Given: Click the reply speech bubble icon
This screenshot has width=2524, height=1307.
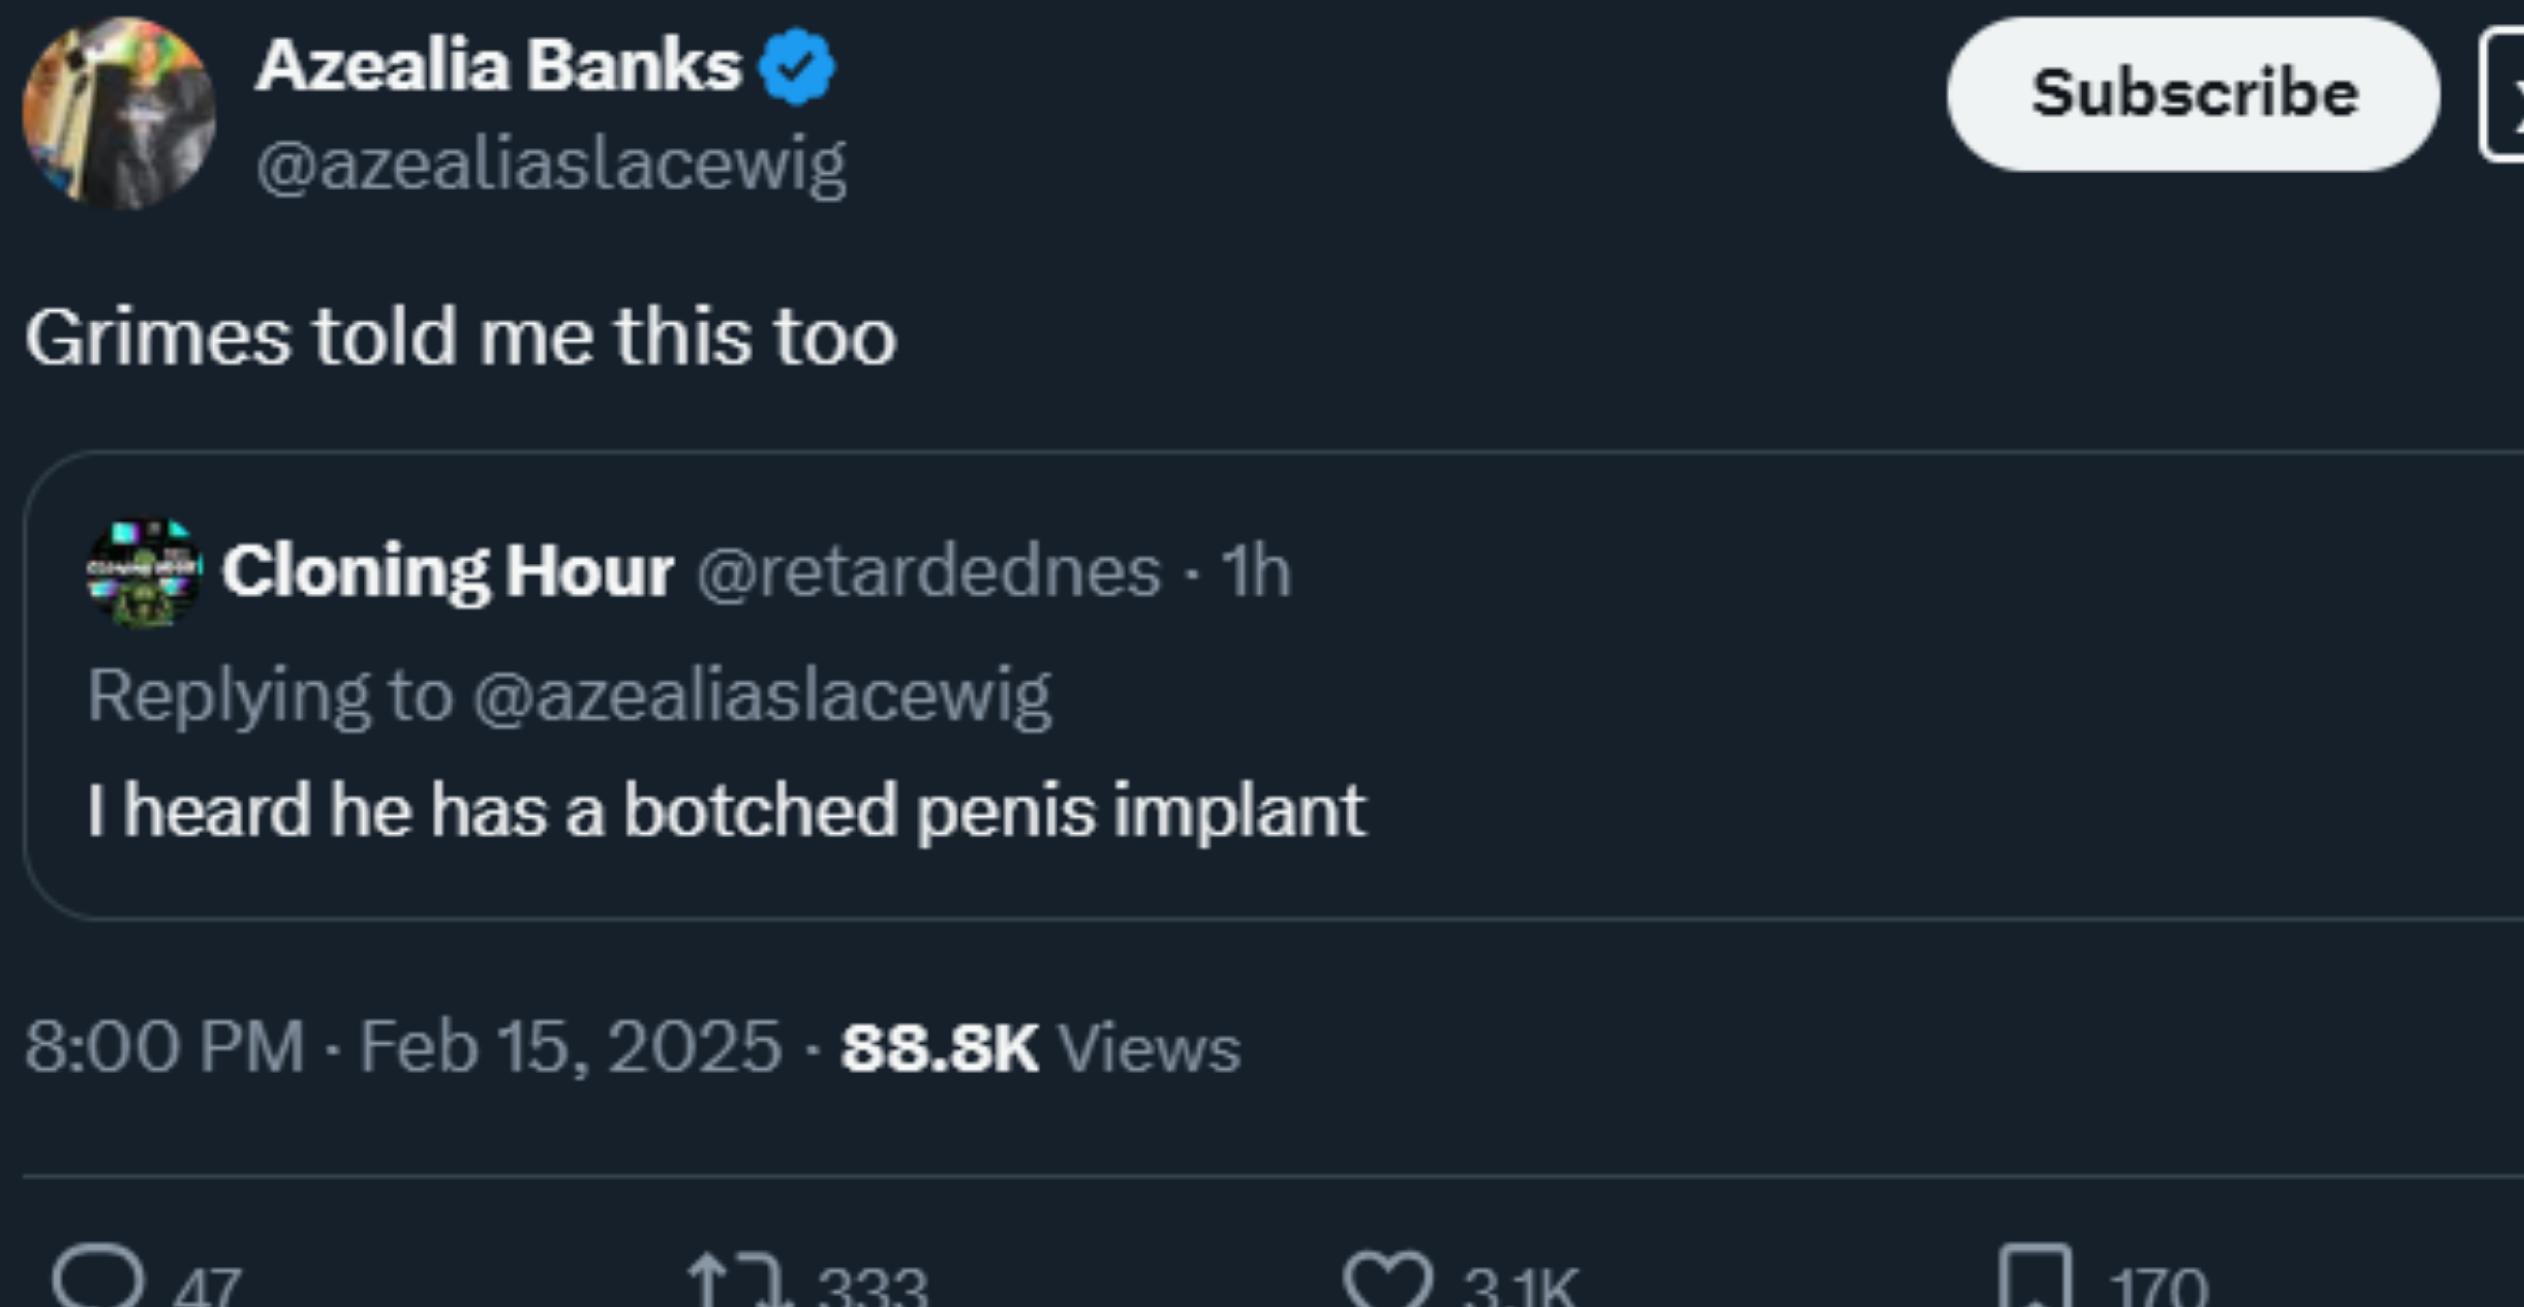Looking at the screenshot, I should (x=98, y=1277).
